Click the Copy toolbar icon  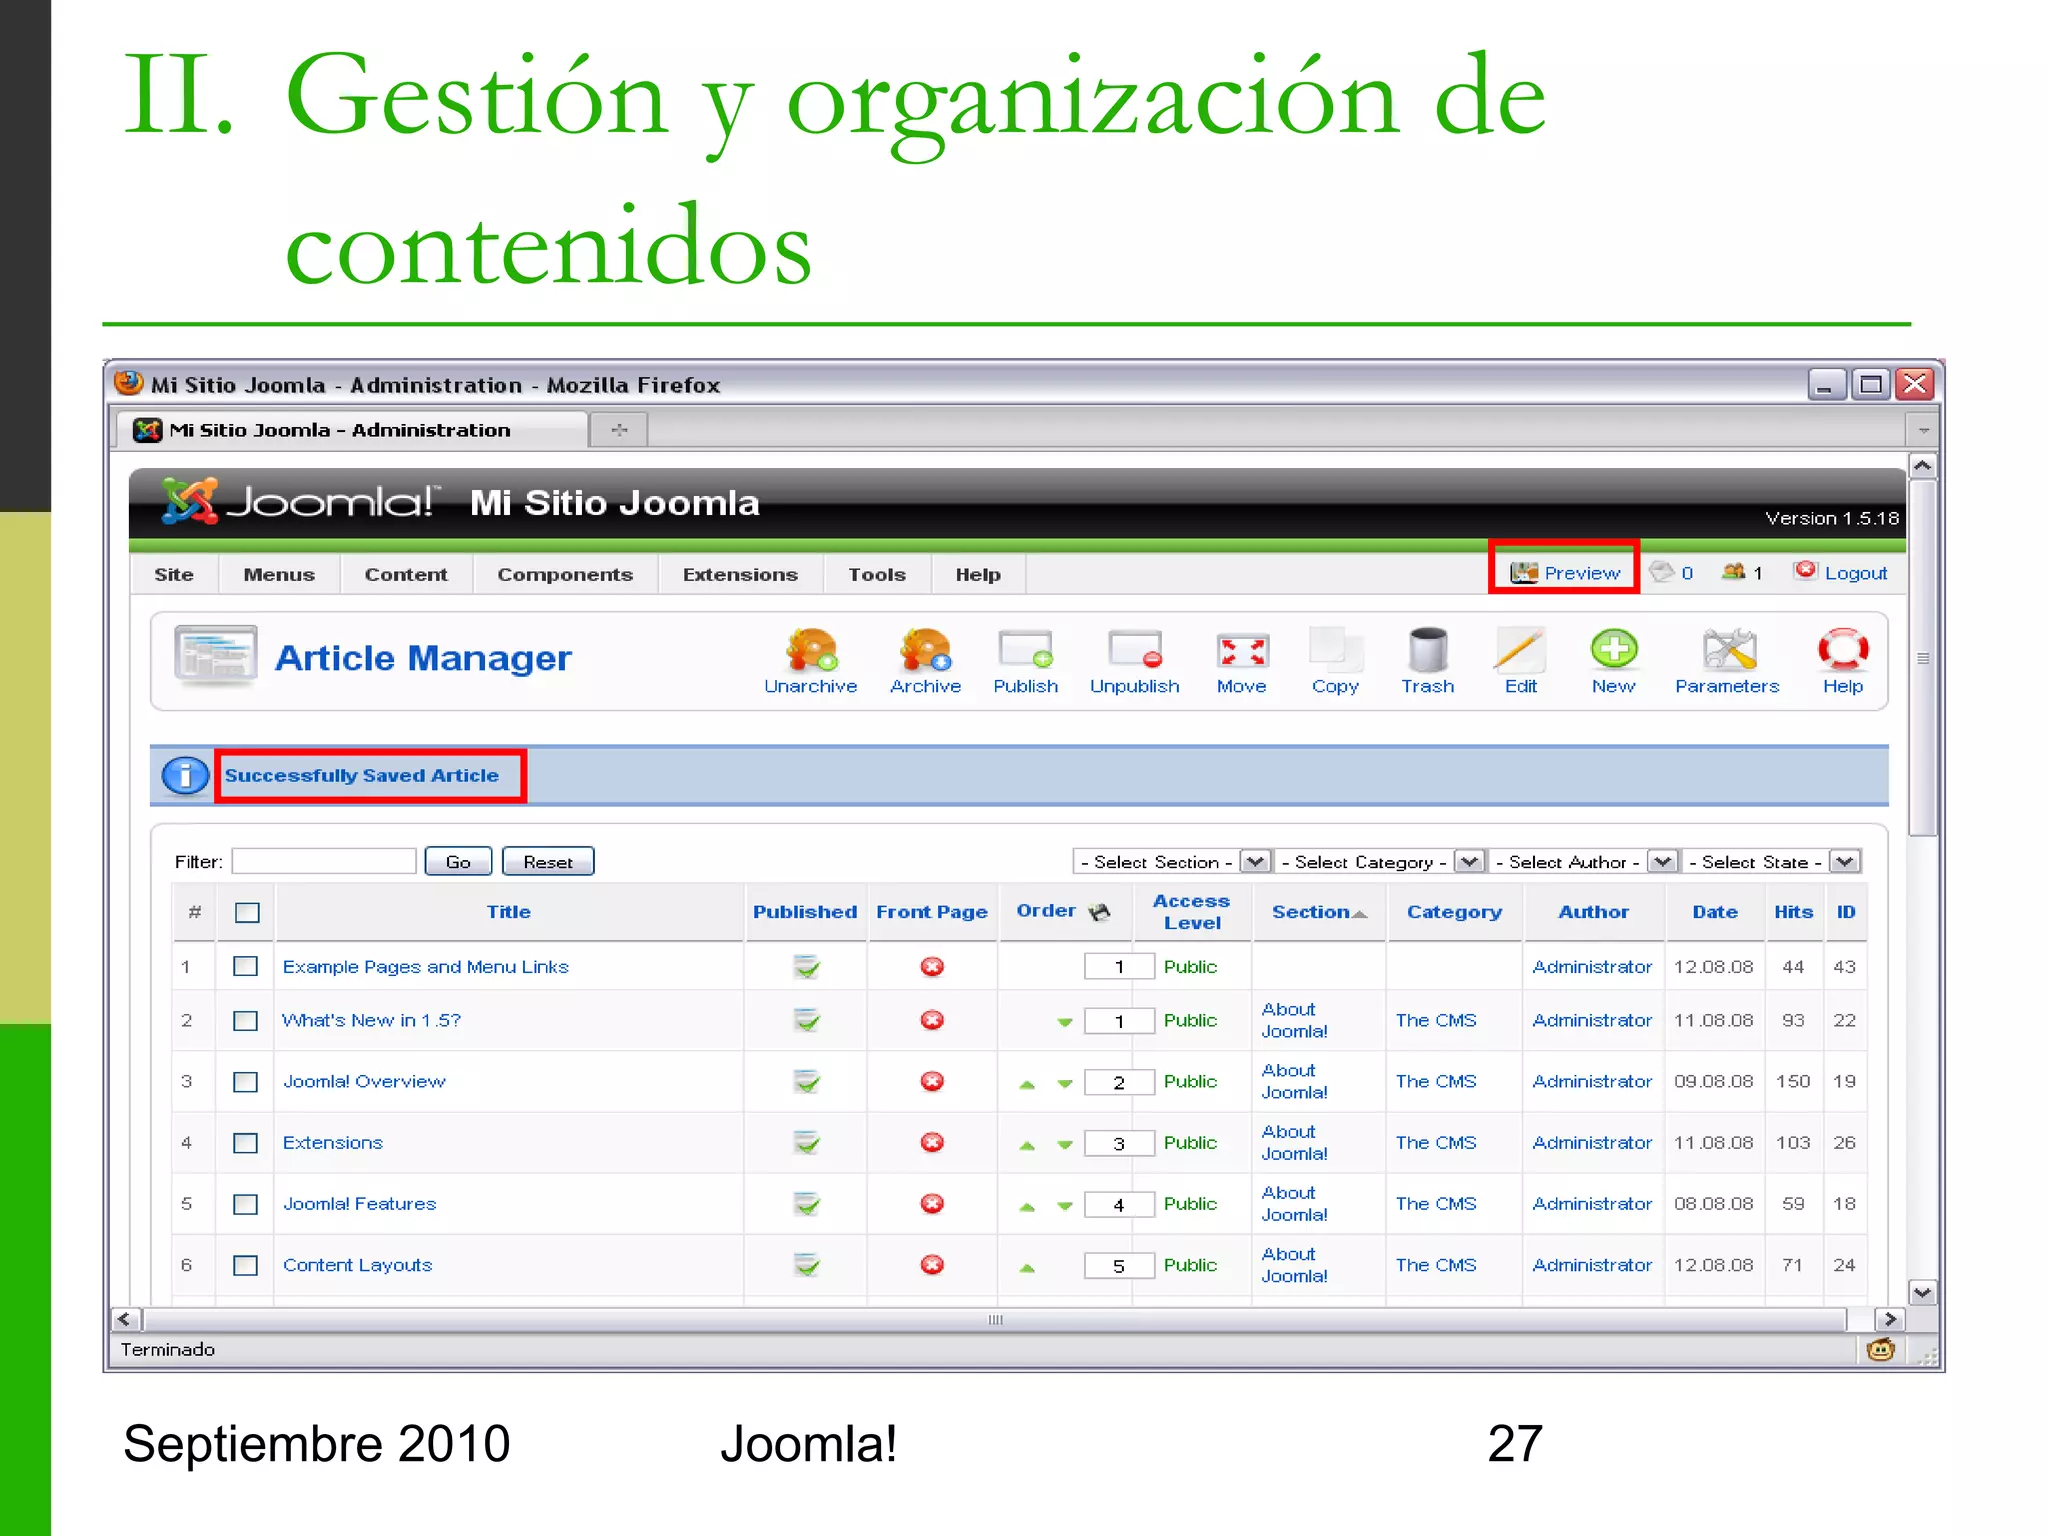click(1335, 651)
